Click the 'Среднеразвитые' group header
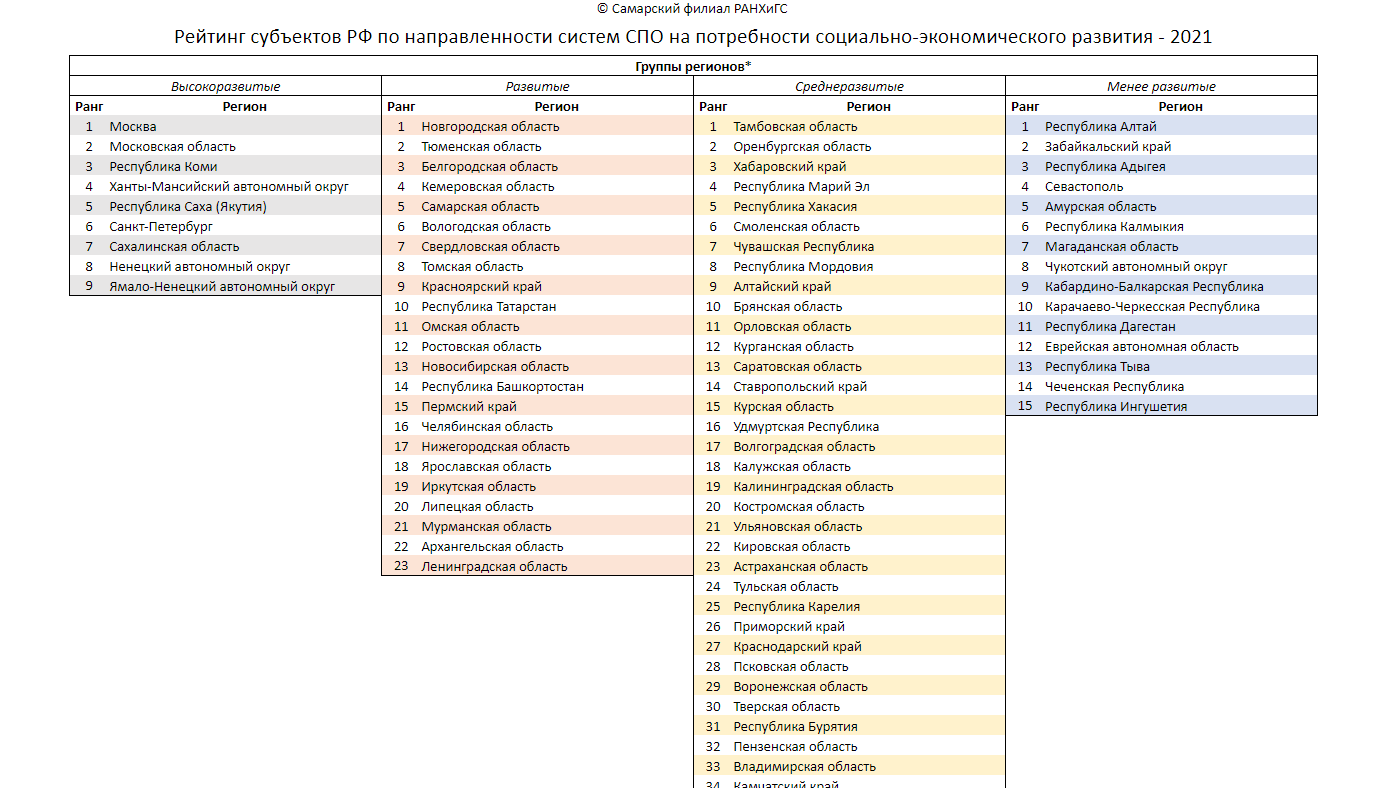 (x=849, y=87)
